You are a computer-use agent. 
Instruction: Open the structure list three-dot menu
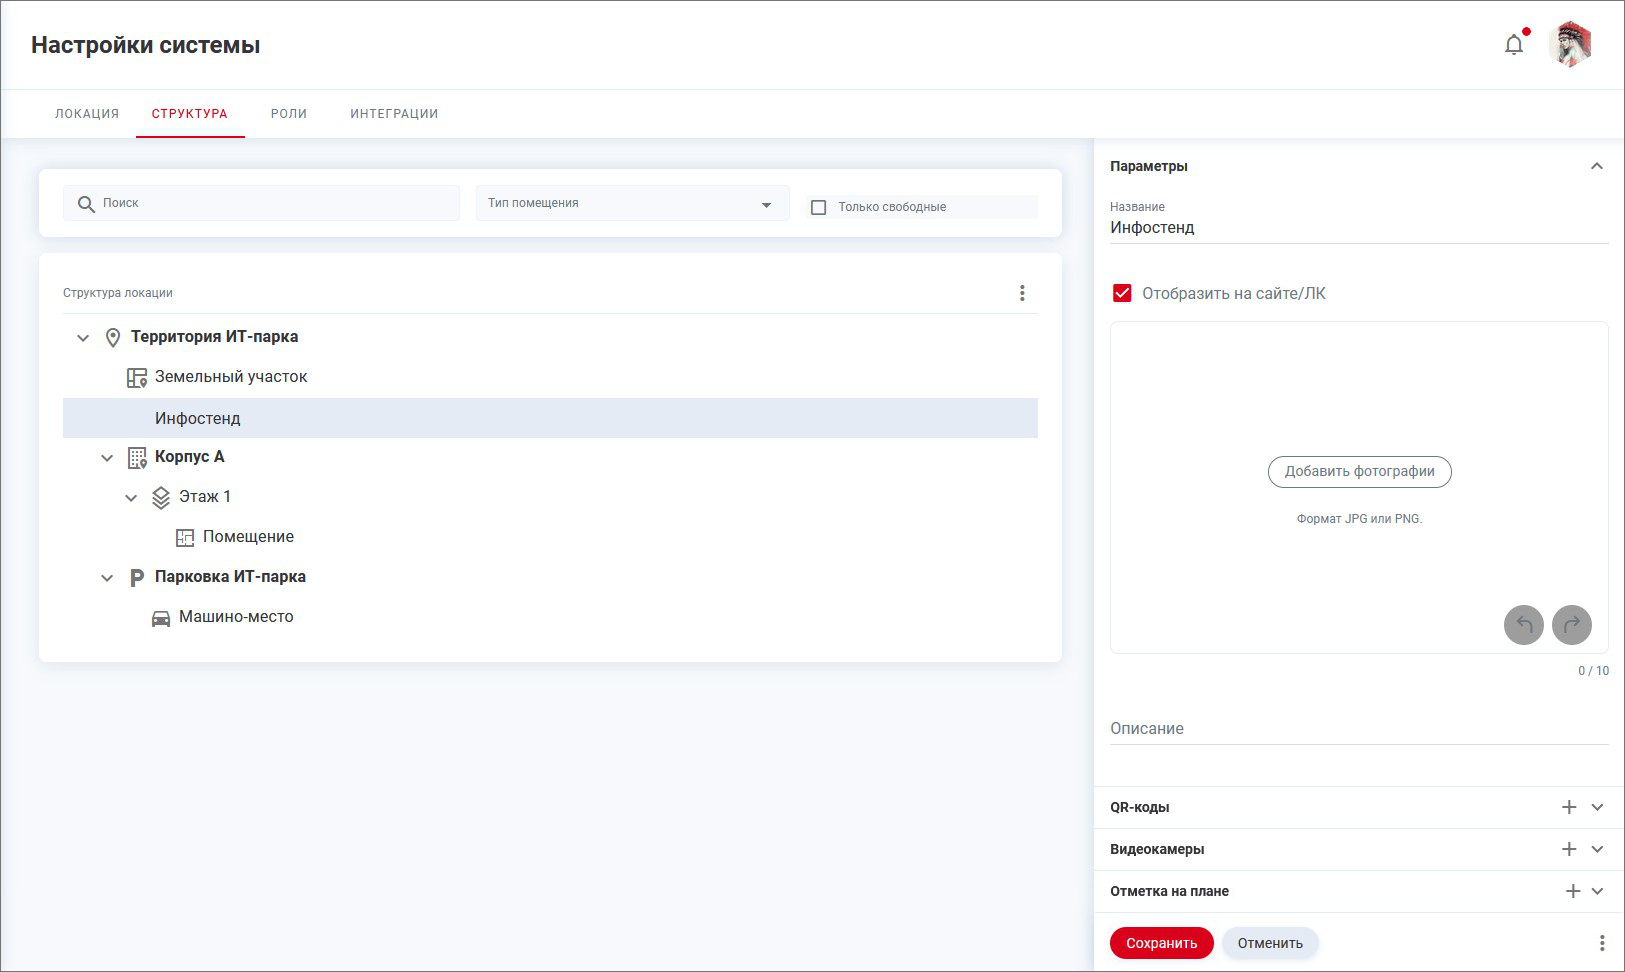tap(1022, 293)
